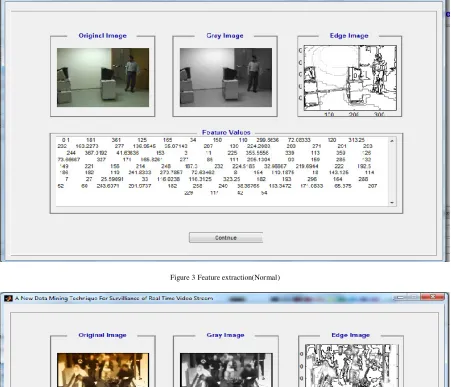Image resolution: width=451 pixels, height=387 pixels.
Task: Click the 'Figure 3 Feature extraction(Normal)' caption
Action: [225, 277]
